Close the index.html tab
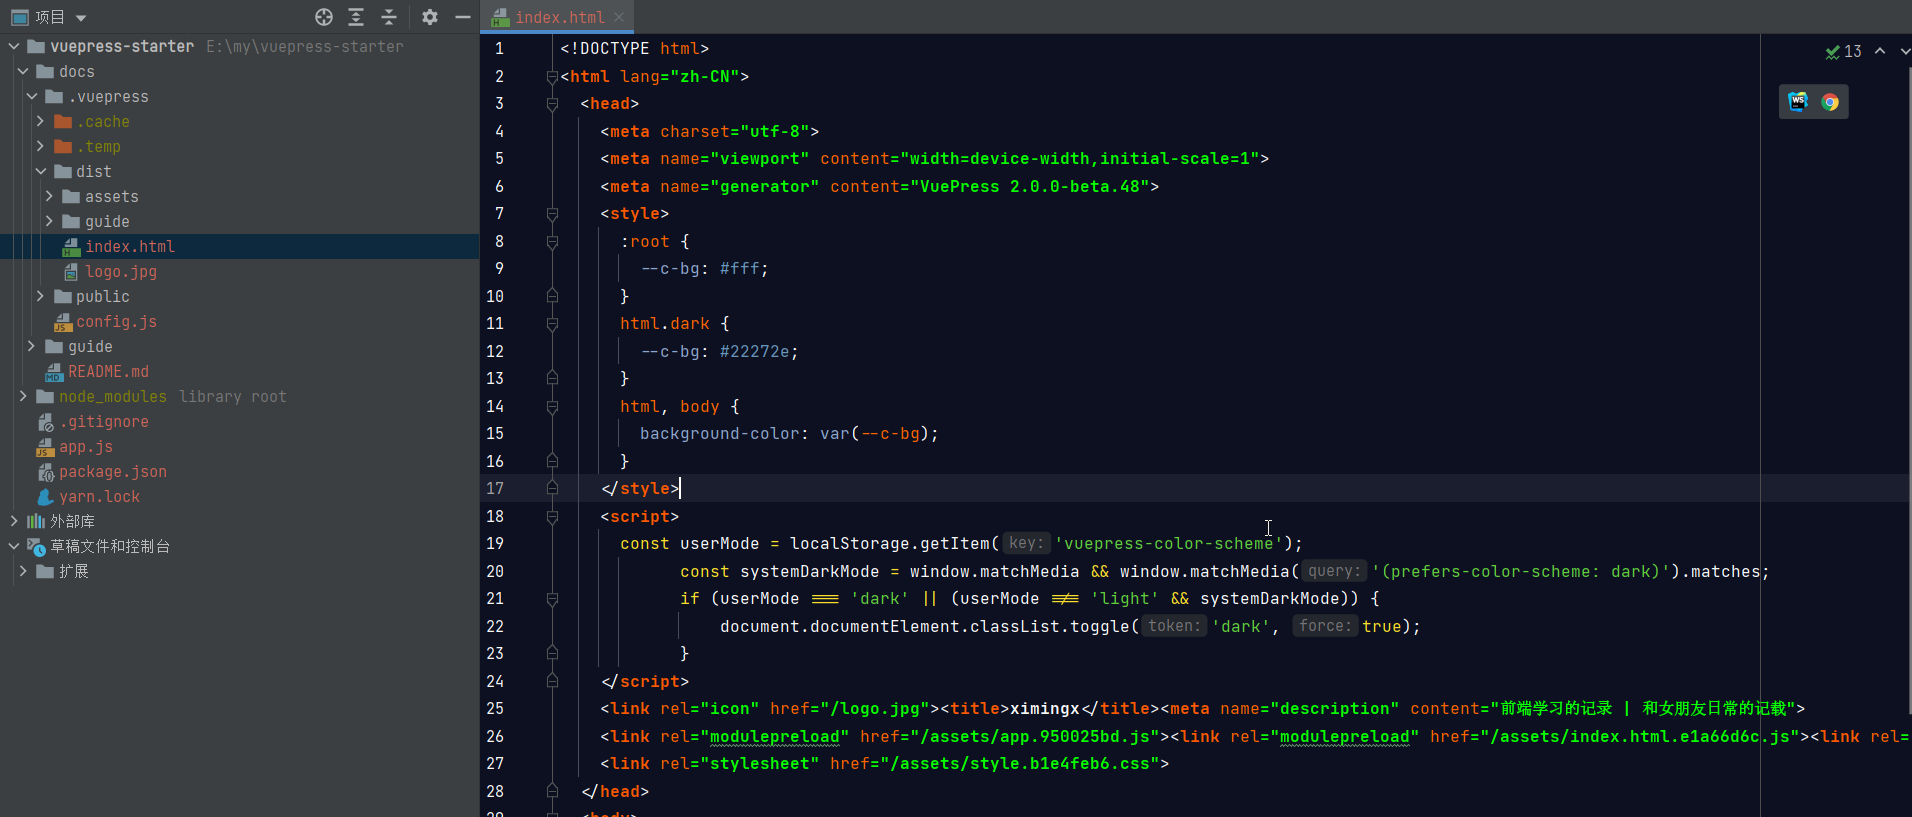Screen dimensions: 1912x817 coord(619,17)
